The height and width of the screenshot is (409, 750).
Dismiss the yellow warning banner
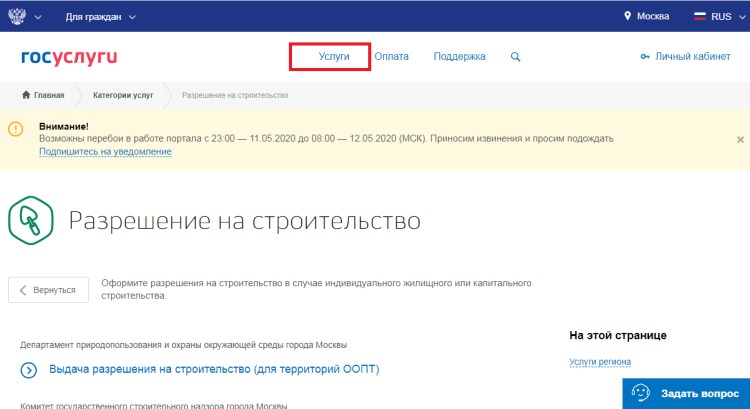click(740, 140)
